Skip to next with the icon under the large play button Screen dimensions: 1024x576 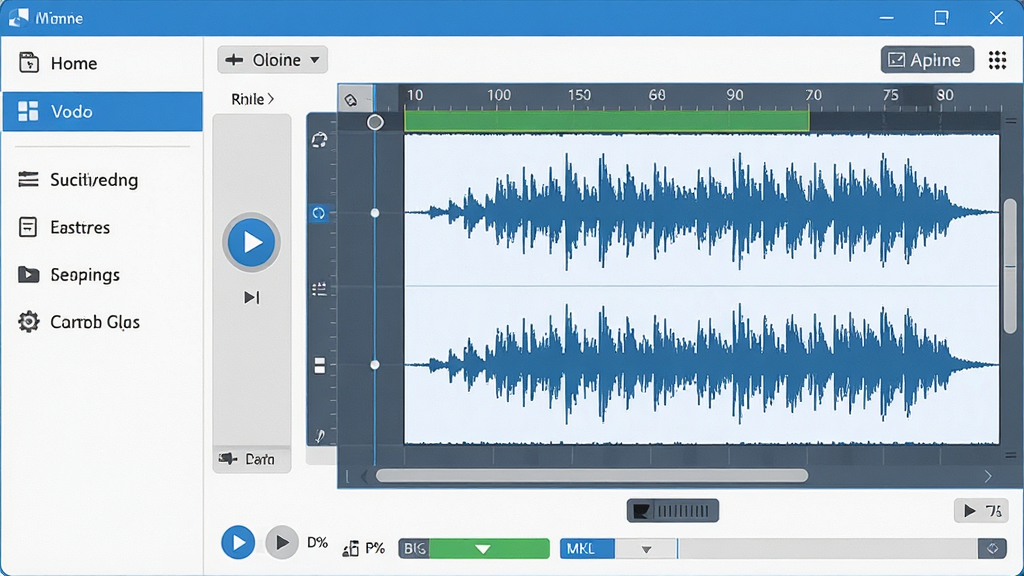point(251,298)
